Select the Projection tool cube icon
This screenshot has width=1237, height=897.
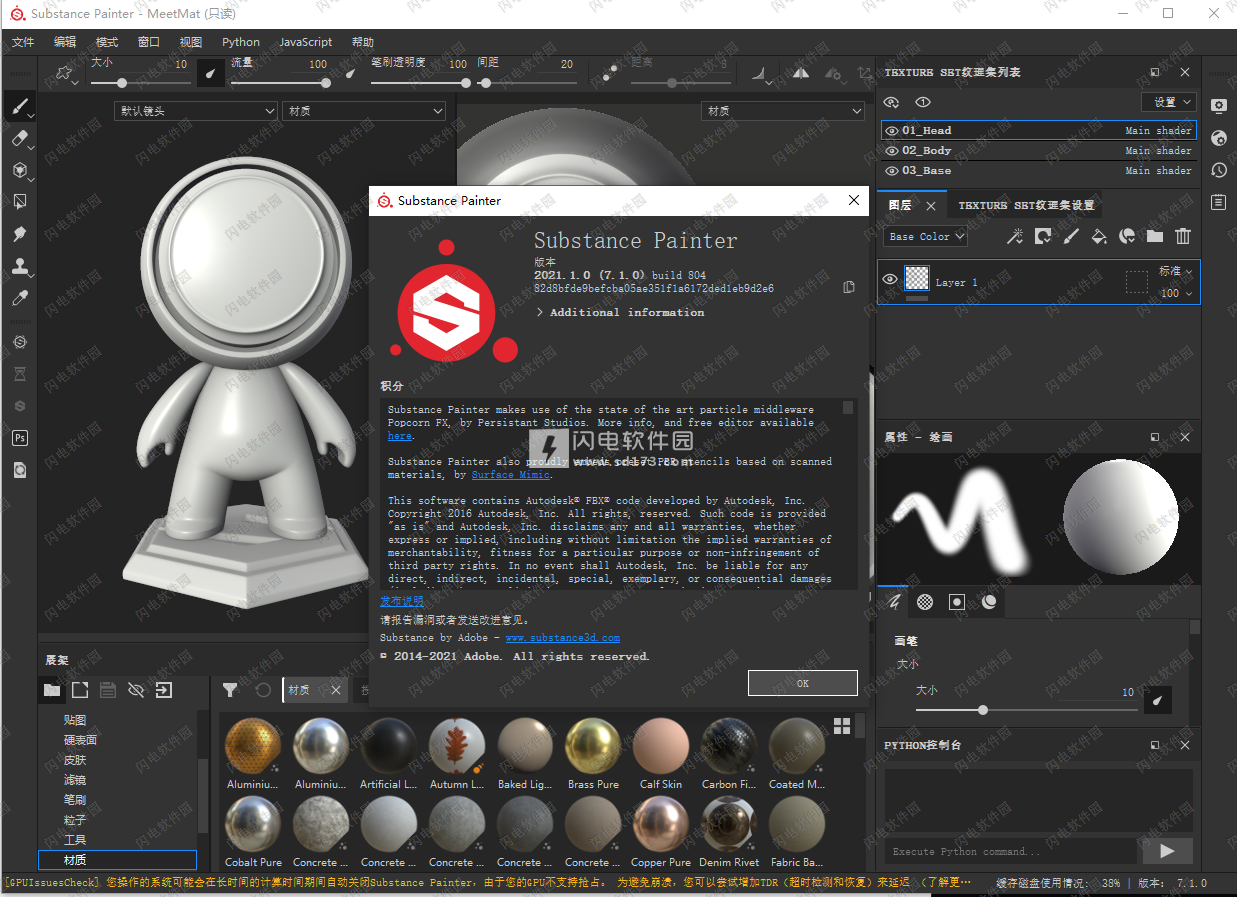(x=19, y=170)
